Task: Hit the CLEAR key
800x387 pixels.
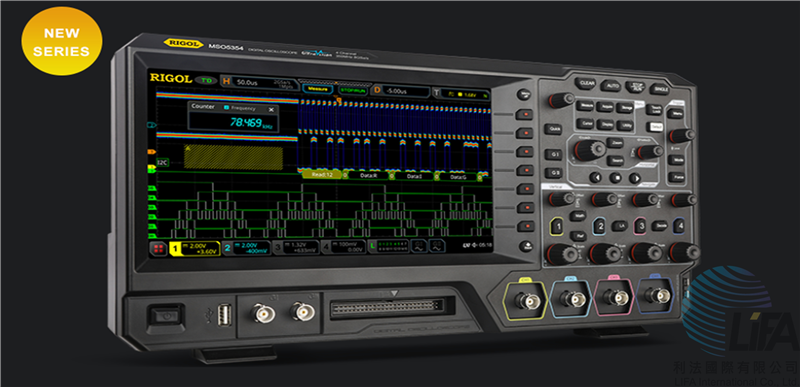Action: pos(585,83)
